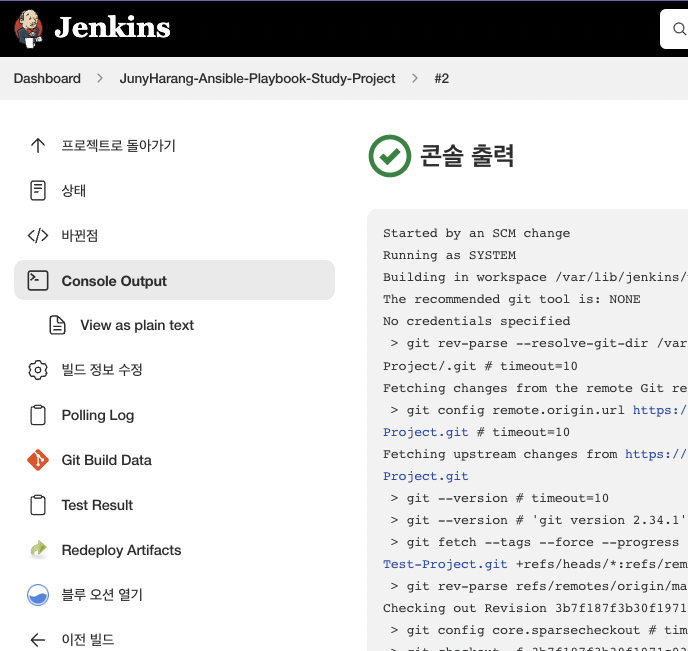The image size is (688, 651).
Task: Click the Test Result clipboard icon
Action: [x=38, y=505]
